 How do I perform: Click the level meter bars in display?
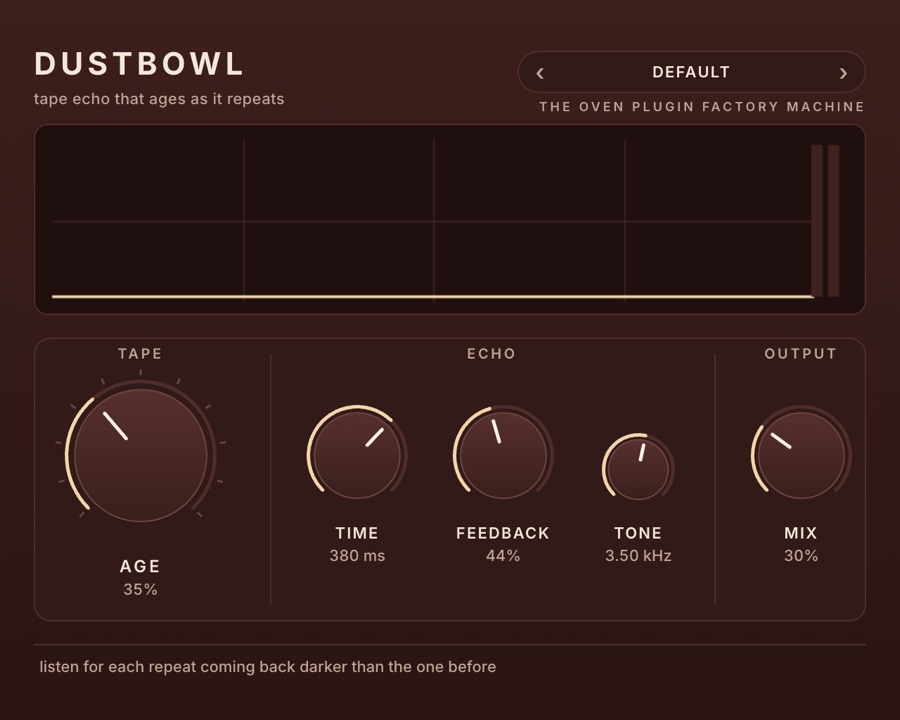tap(825, 220)
